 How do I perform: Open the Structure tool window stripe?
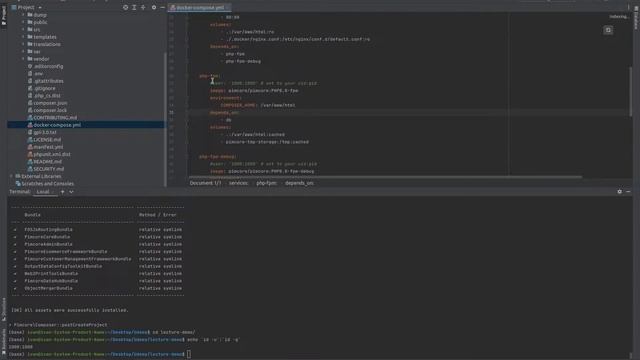(x=4, y=309)
